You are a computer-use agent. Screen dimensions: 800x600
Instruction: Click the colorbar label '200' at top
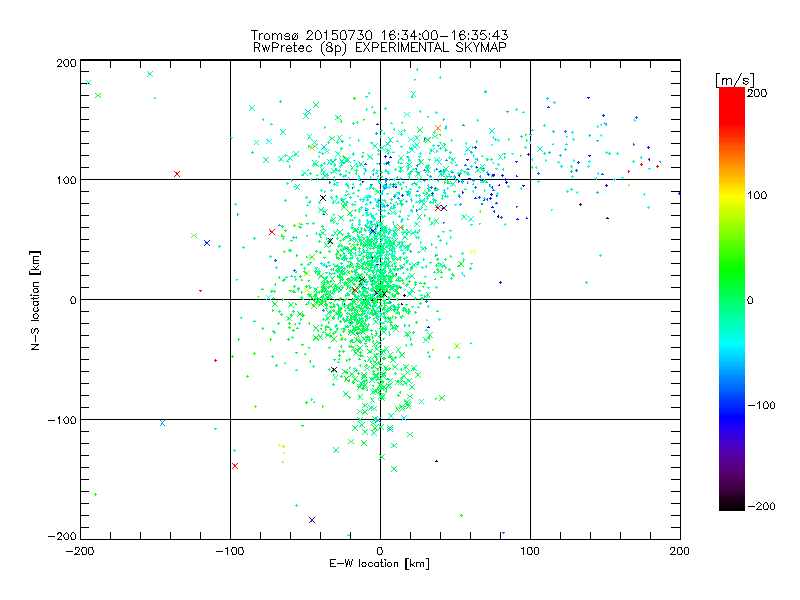tap(757, 93)
